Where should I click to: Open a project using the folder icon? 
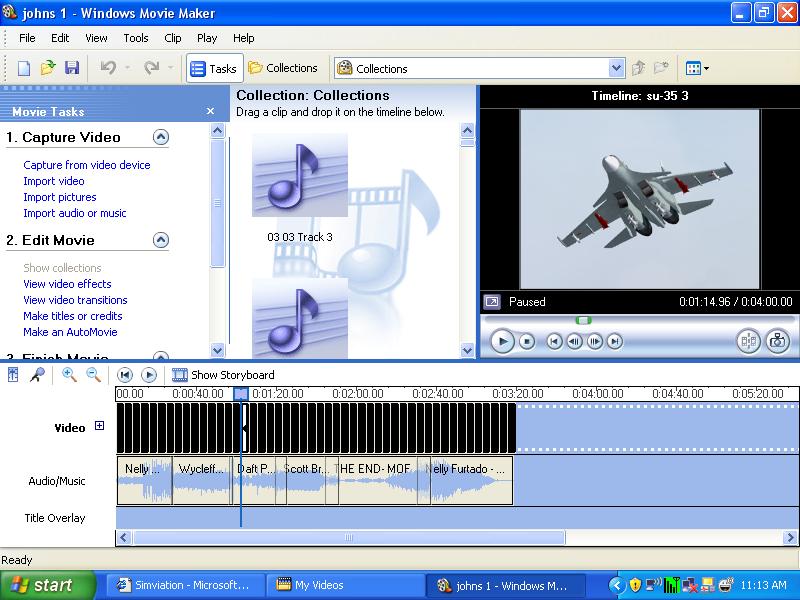48,68
